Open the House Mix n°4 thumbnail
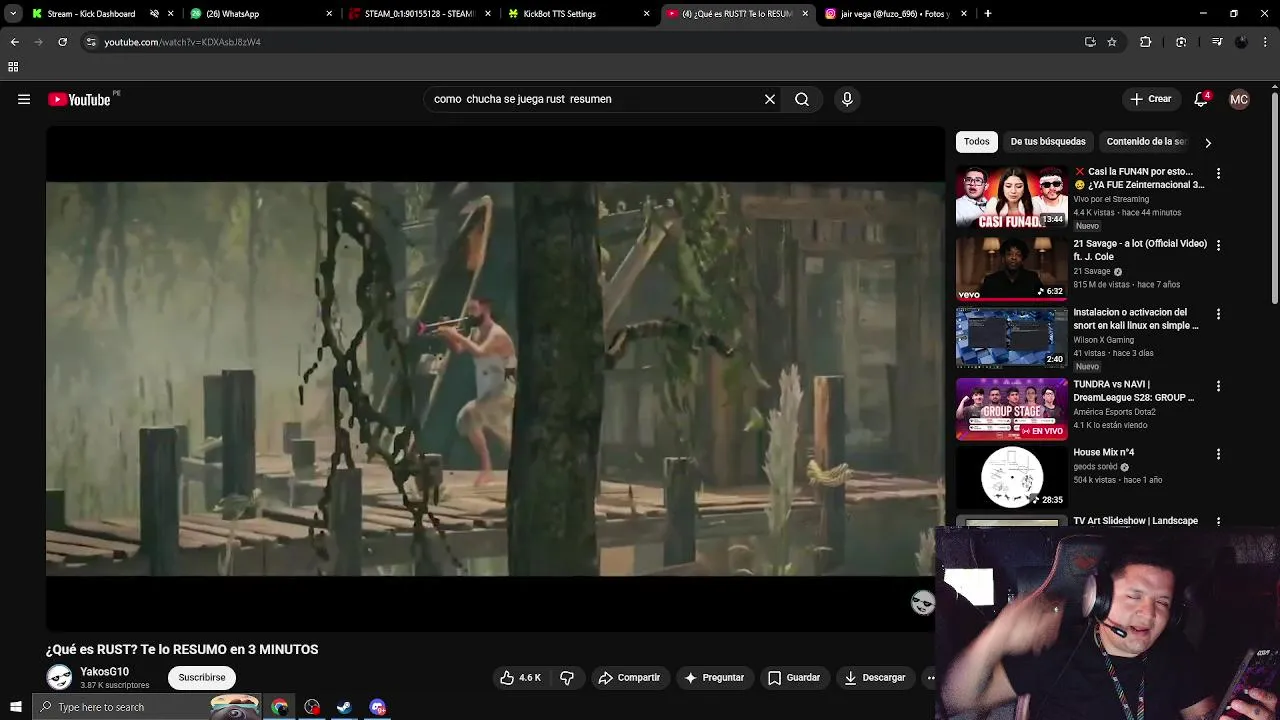Image resolution: width=1280 pixels, height=720 pixels. tap(1011, 478)
